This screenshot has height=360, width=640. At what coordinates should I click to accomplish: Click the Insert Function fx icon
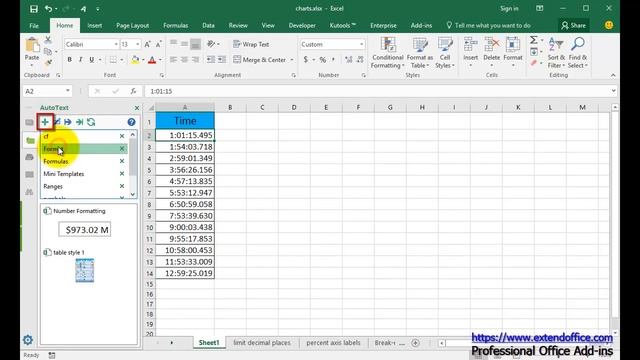point(133,91)
